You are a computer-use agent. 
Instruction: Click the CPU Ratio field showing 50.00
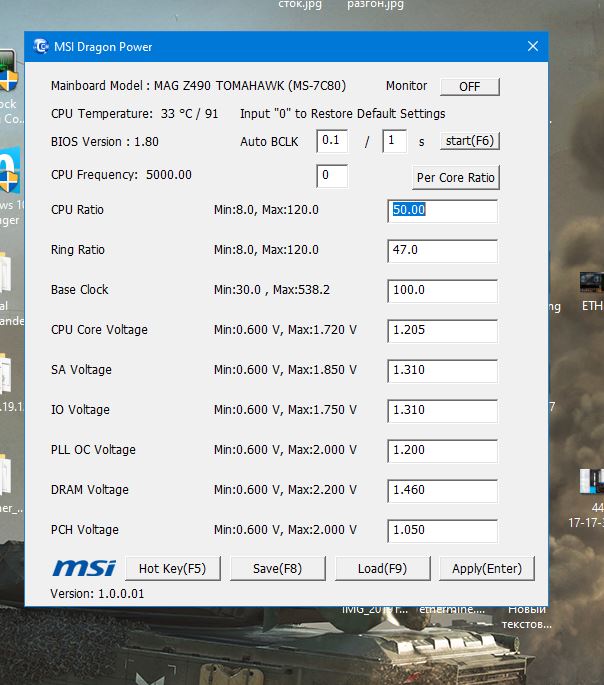click(442, 211)
